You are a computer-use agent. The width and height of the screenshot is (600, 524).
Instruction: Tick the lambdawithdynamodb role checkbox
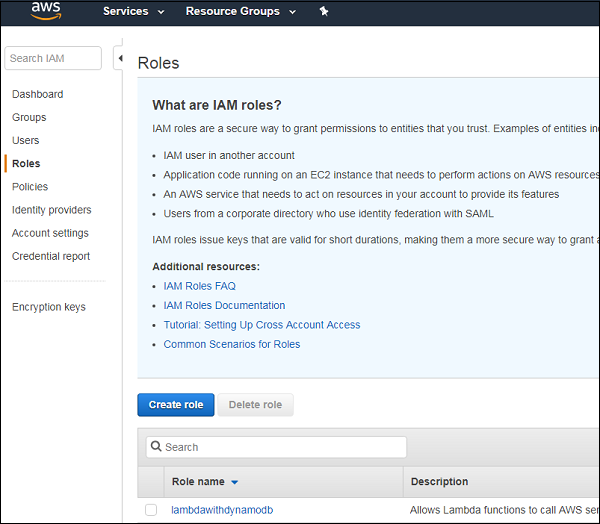151,510
